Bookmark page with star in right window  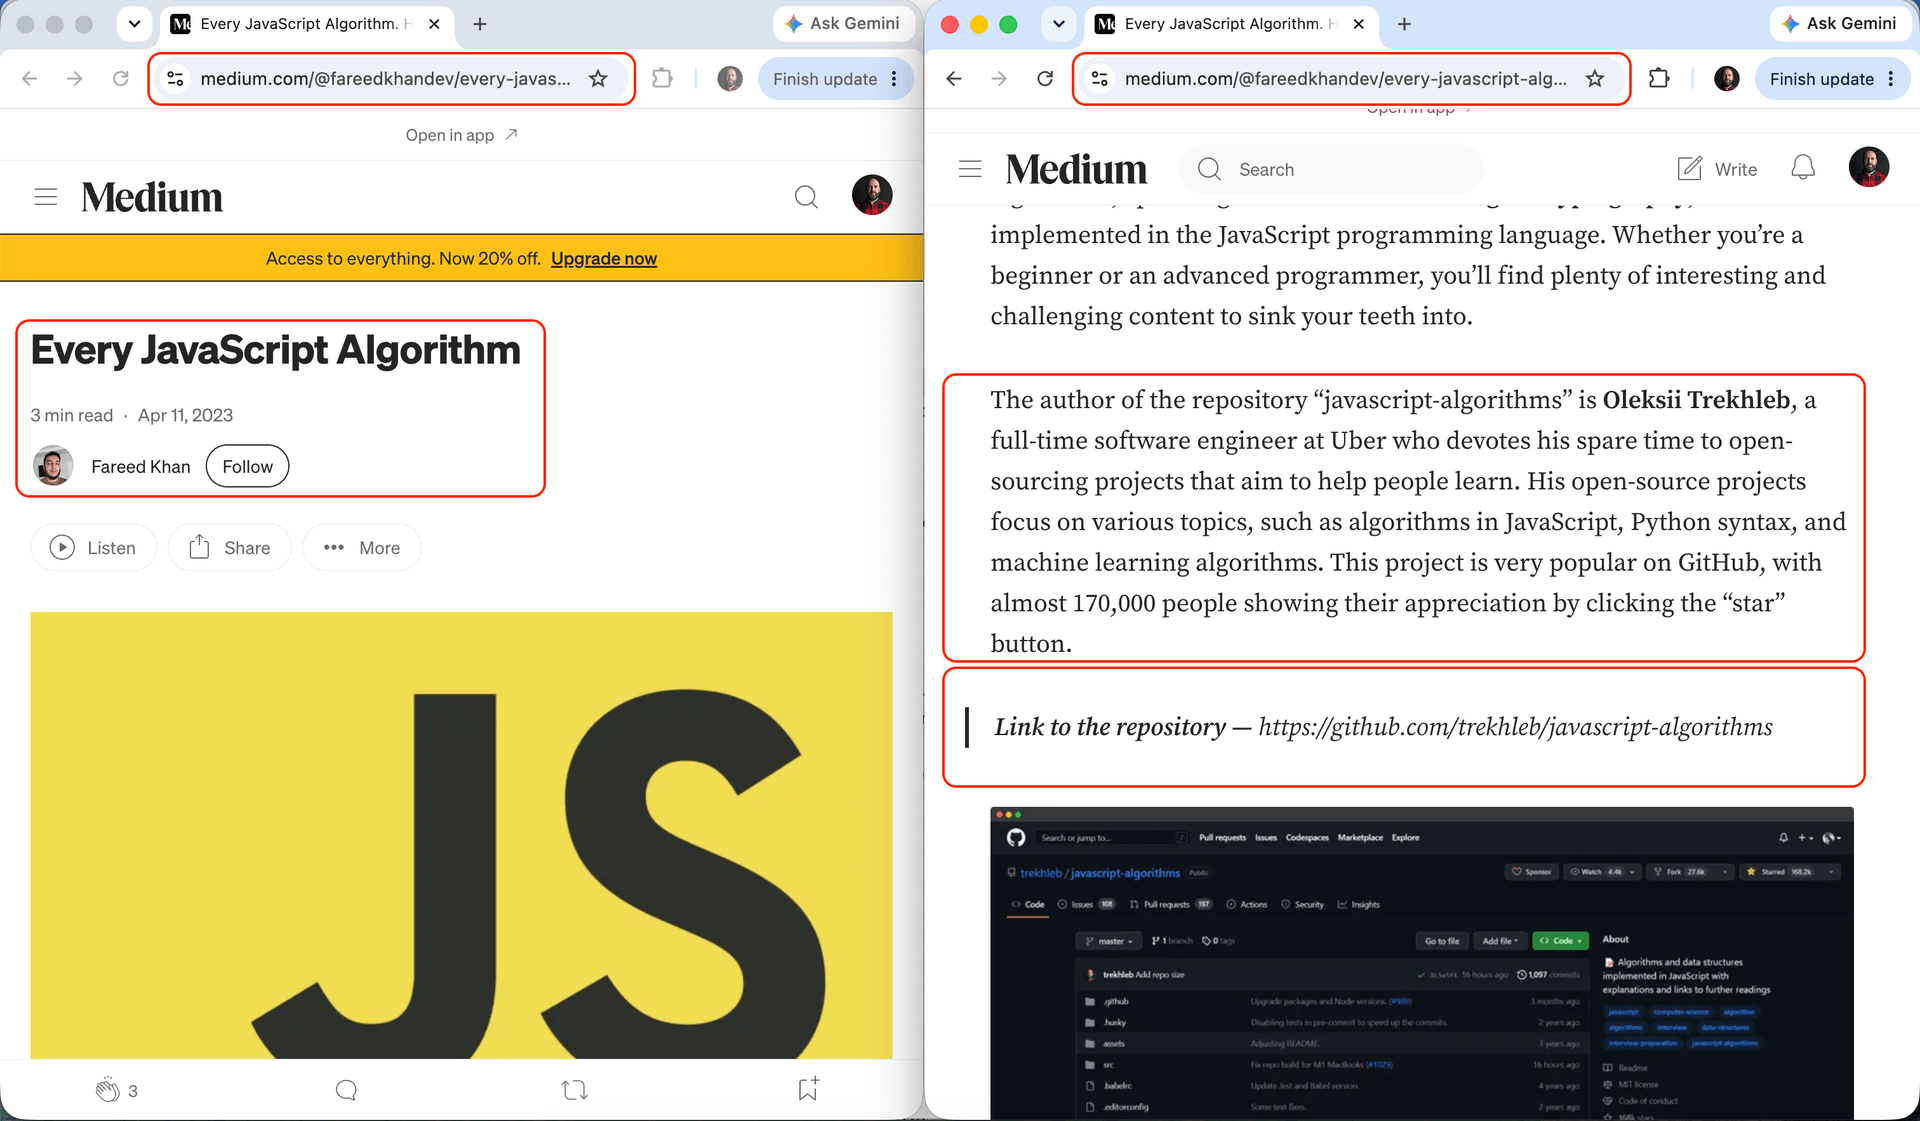click(x=1595, y=79)
